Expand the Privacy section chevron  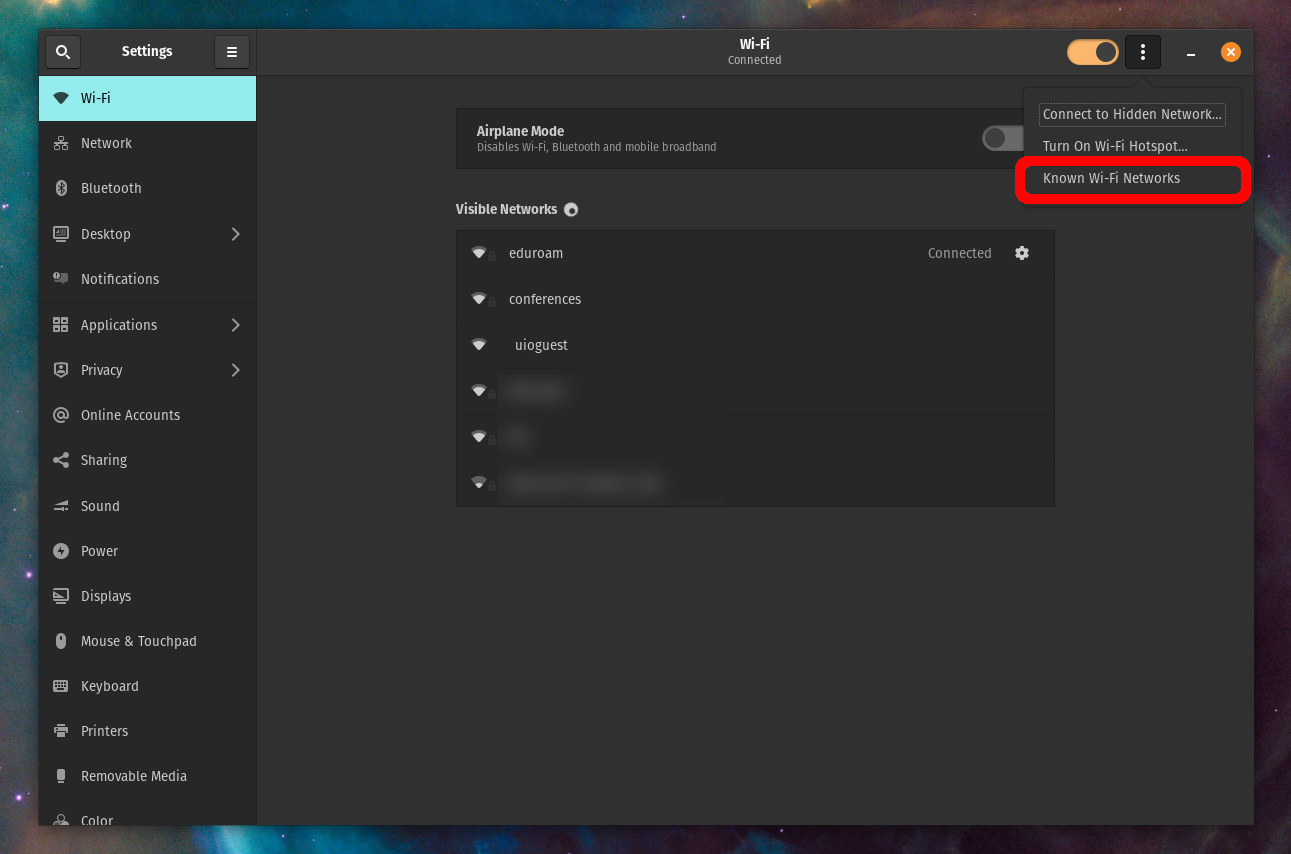(236, 370)
